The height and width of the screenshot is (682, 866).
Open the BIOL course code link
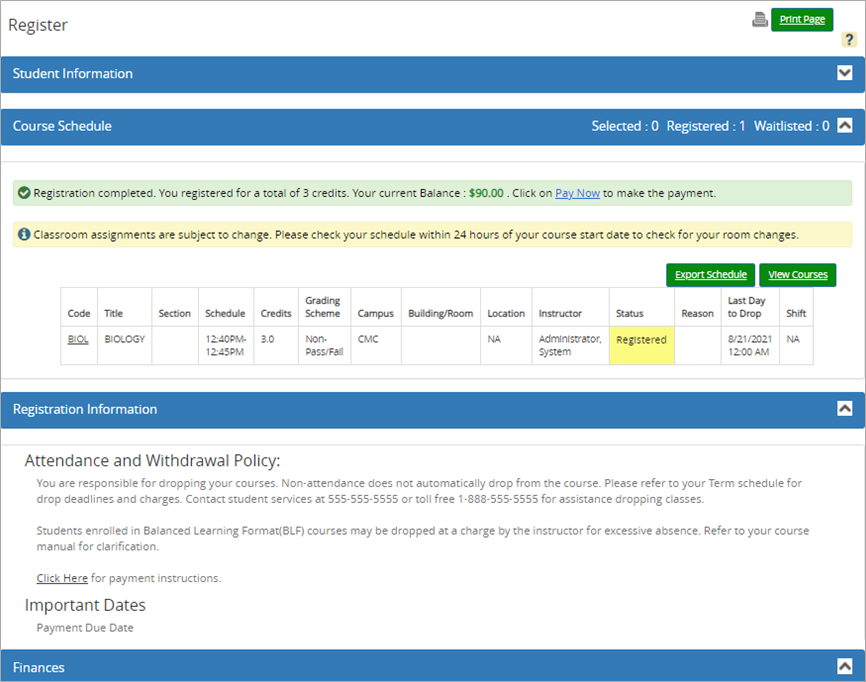(x=78, y=338)
